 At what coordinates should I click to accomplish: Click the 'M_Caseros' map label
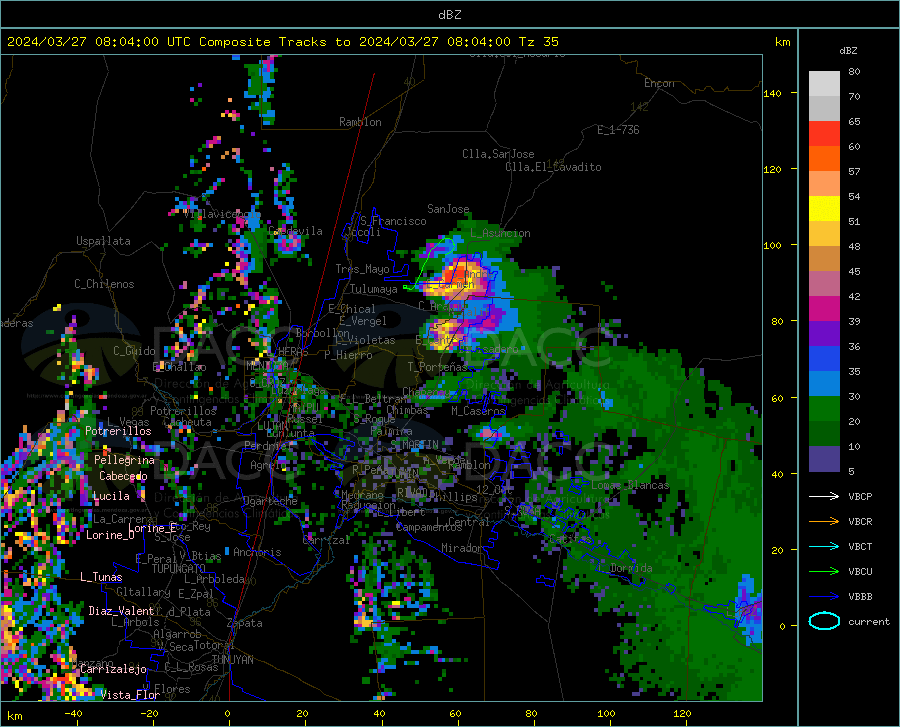pyautogui.click(x=478, y=411)
